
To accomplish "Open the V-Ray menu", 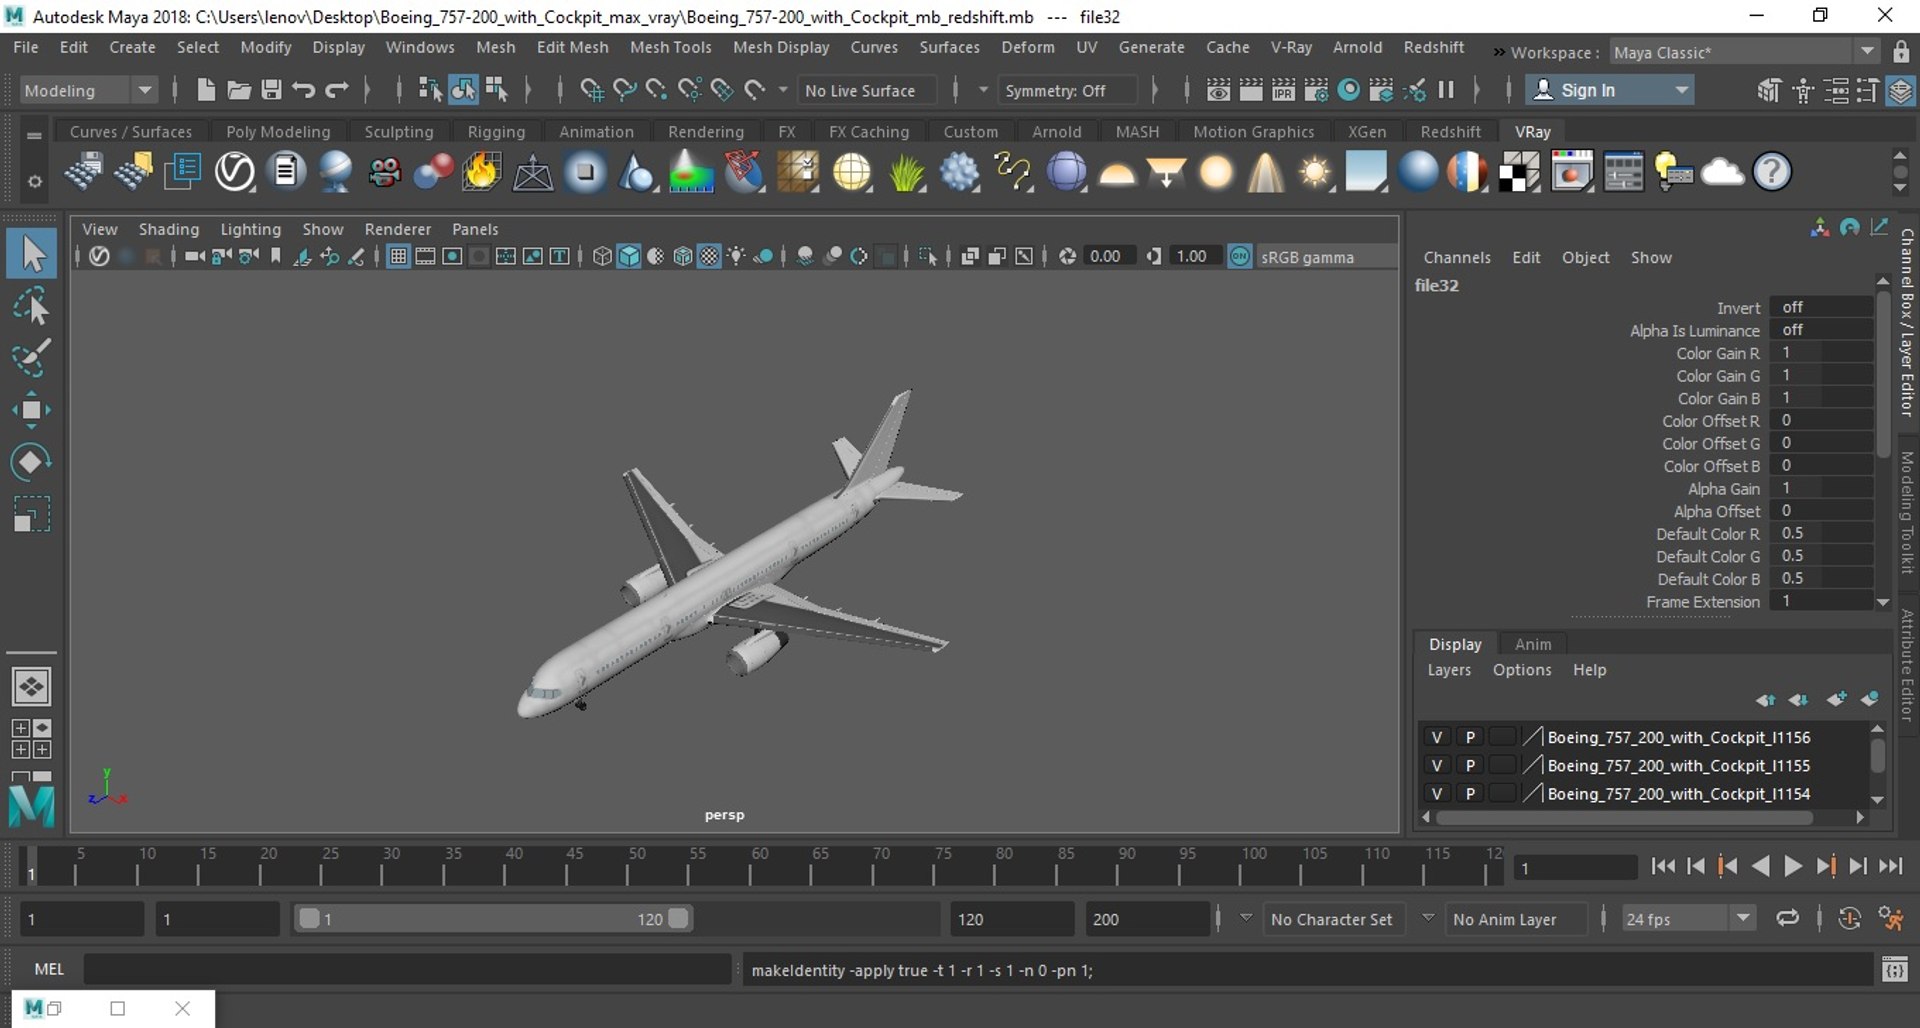I will [1291, 47].
